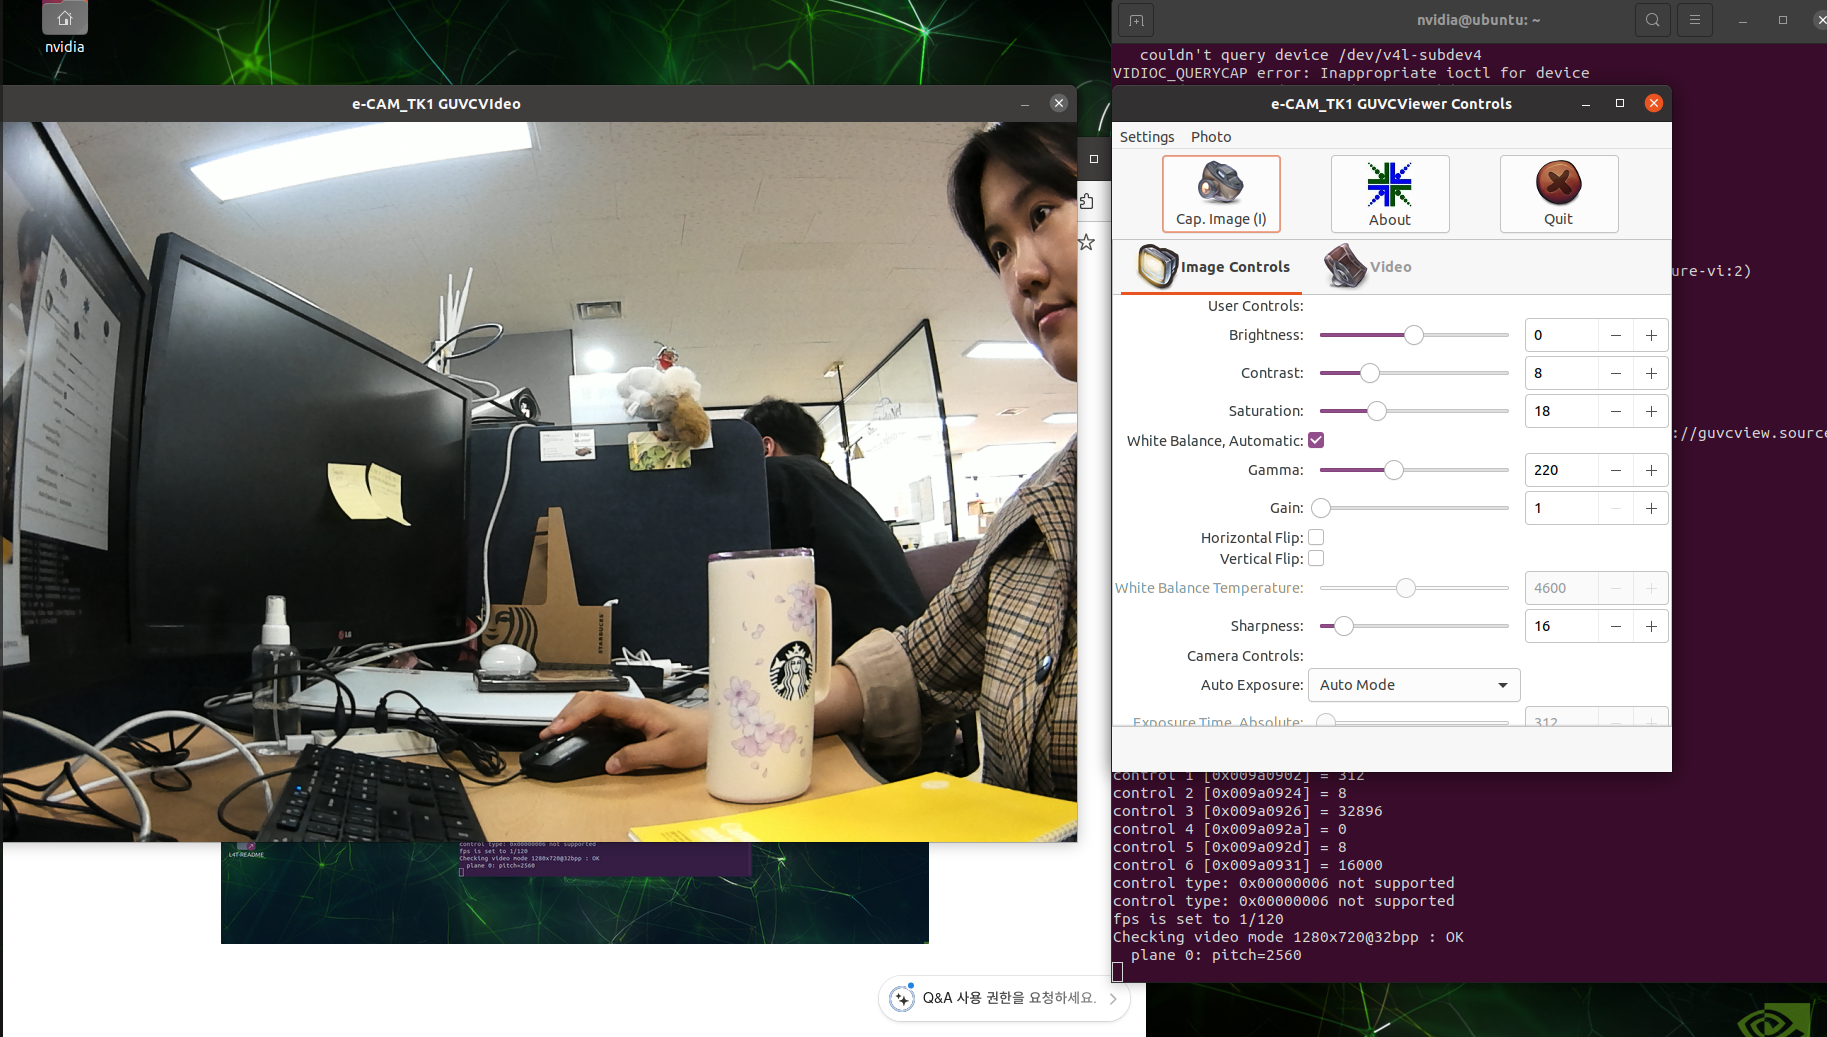This screenshot has width=1827, height=1037.
Task: Click the Brightness slider handle
Action: click(x=1413, y=335)
